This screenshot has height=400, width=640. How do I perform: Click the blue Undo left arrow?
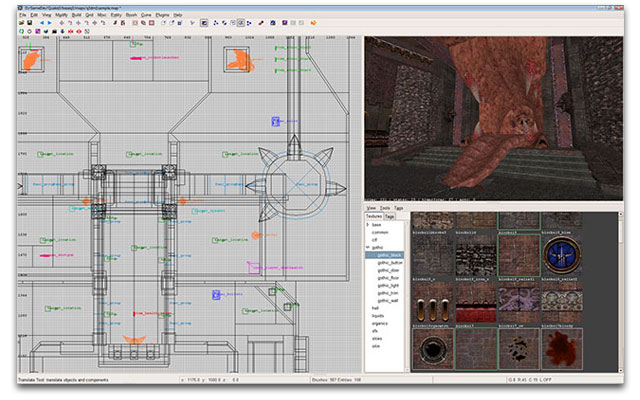(x=42, y=23)
